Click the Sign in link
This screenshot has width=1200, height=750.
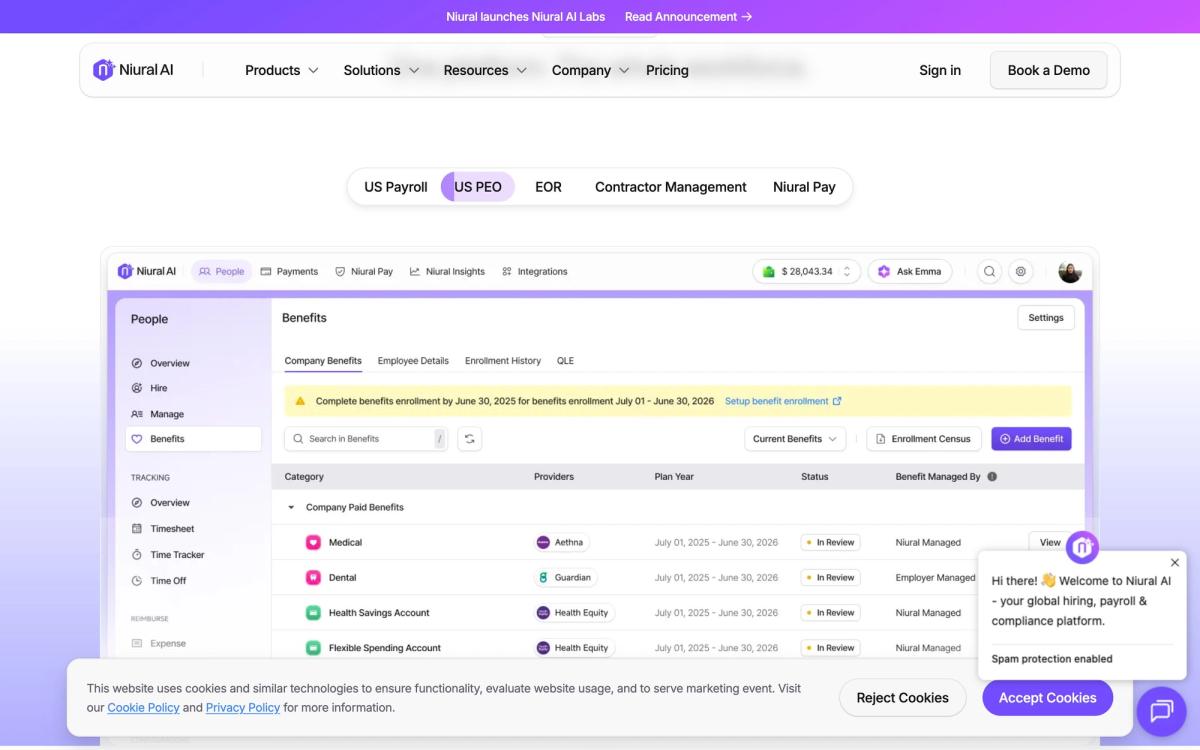tap(940, 70)
